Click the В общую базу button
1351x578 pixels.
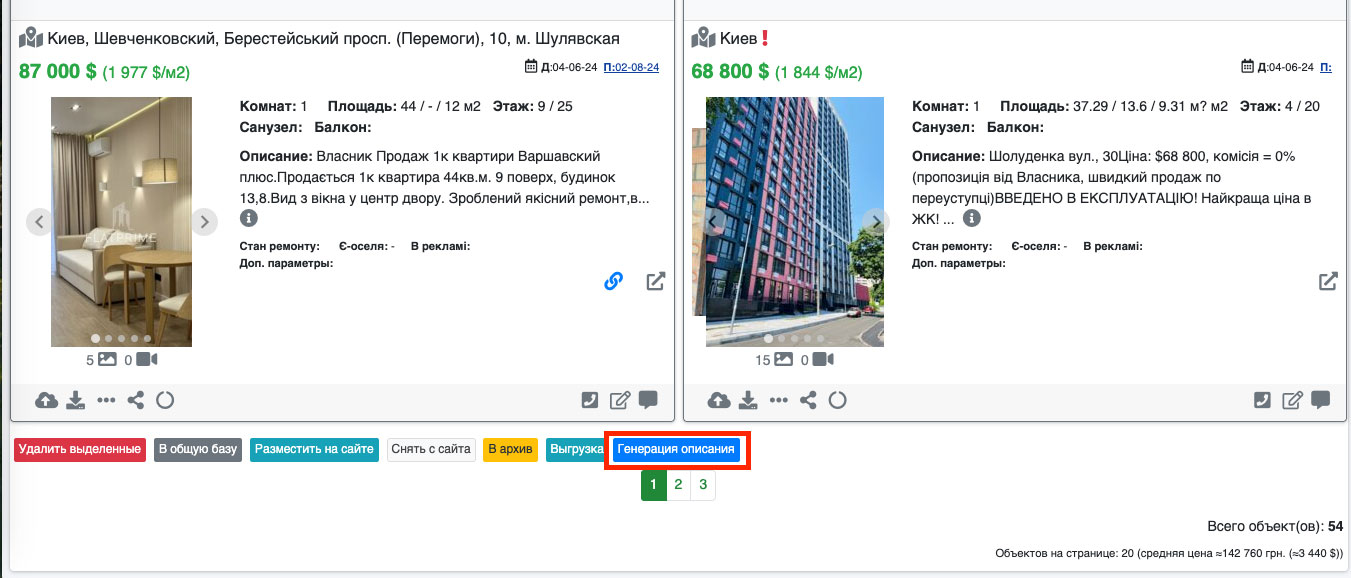click(198, 450)
